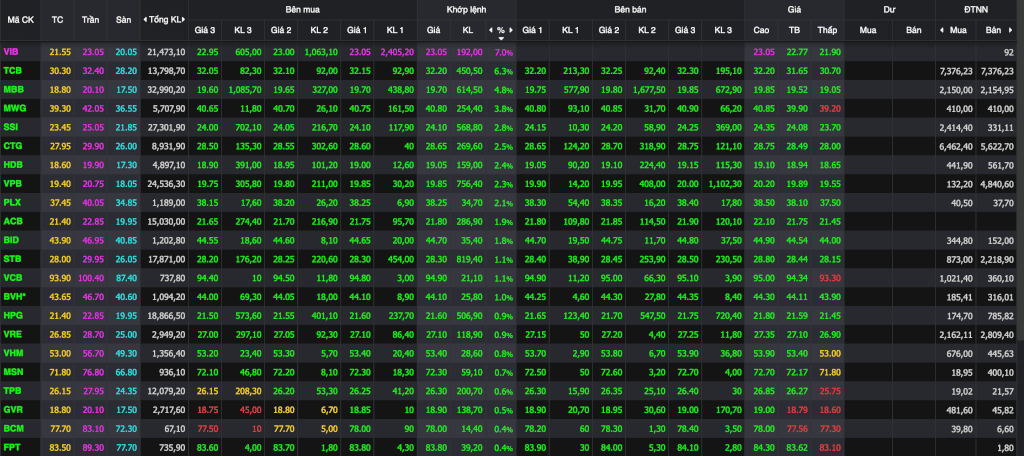1024x456 pixels.
Task: Click HPG's total volume 18,866,50
Action: click(x=166, y=316)
